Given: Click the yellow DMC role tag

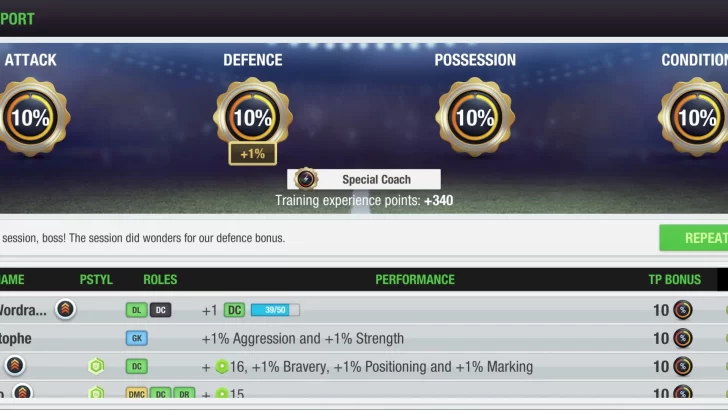Looking at the screenshot, I should [x=136, y=394].
